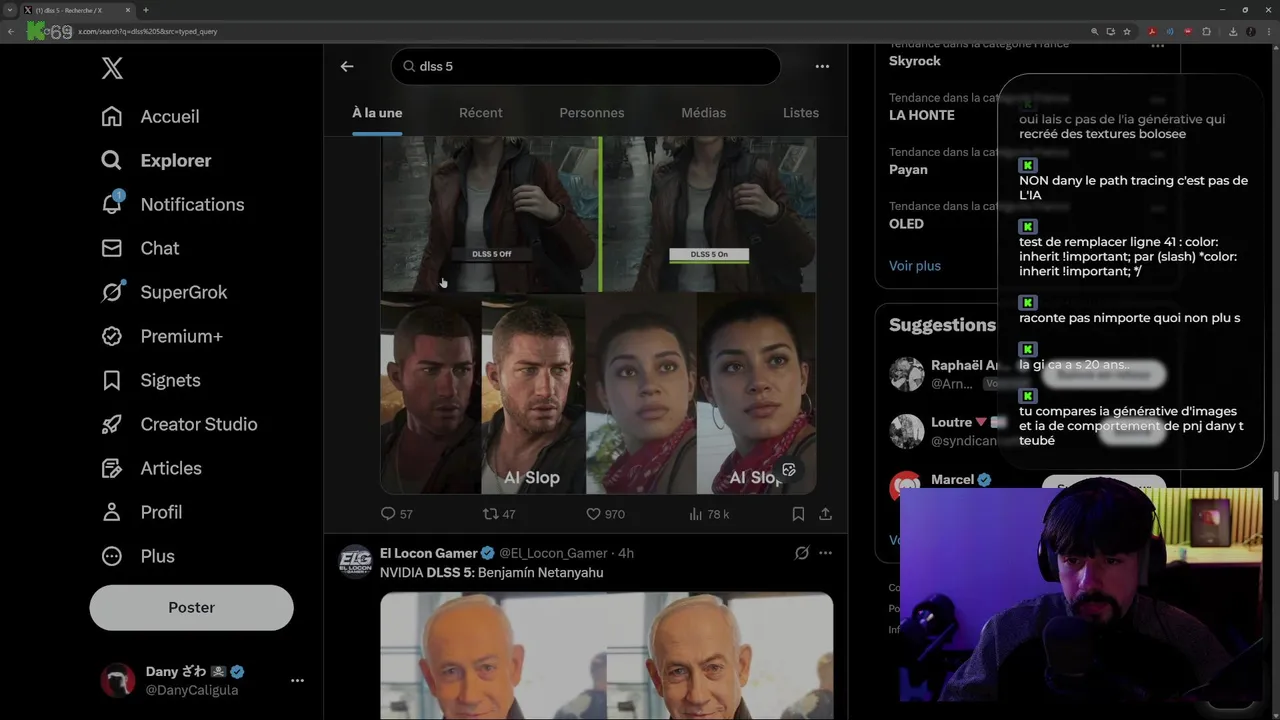This screenshot has width=1280, height=720.
Task: Select the dlss 5 Recherche browser tab
Action: point(77,9)
